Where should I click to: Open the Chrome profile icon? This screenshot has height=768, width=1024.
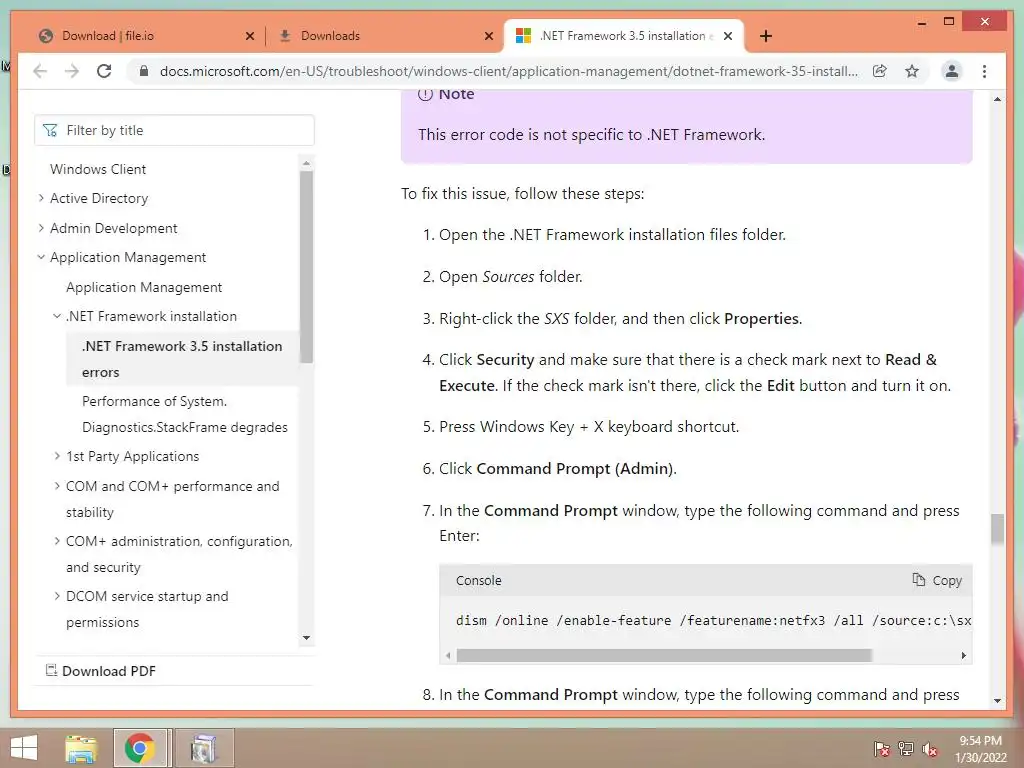click(x=952, y=71)
